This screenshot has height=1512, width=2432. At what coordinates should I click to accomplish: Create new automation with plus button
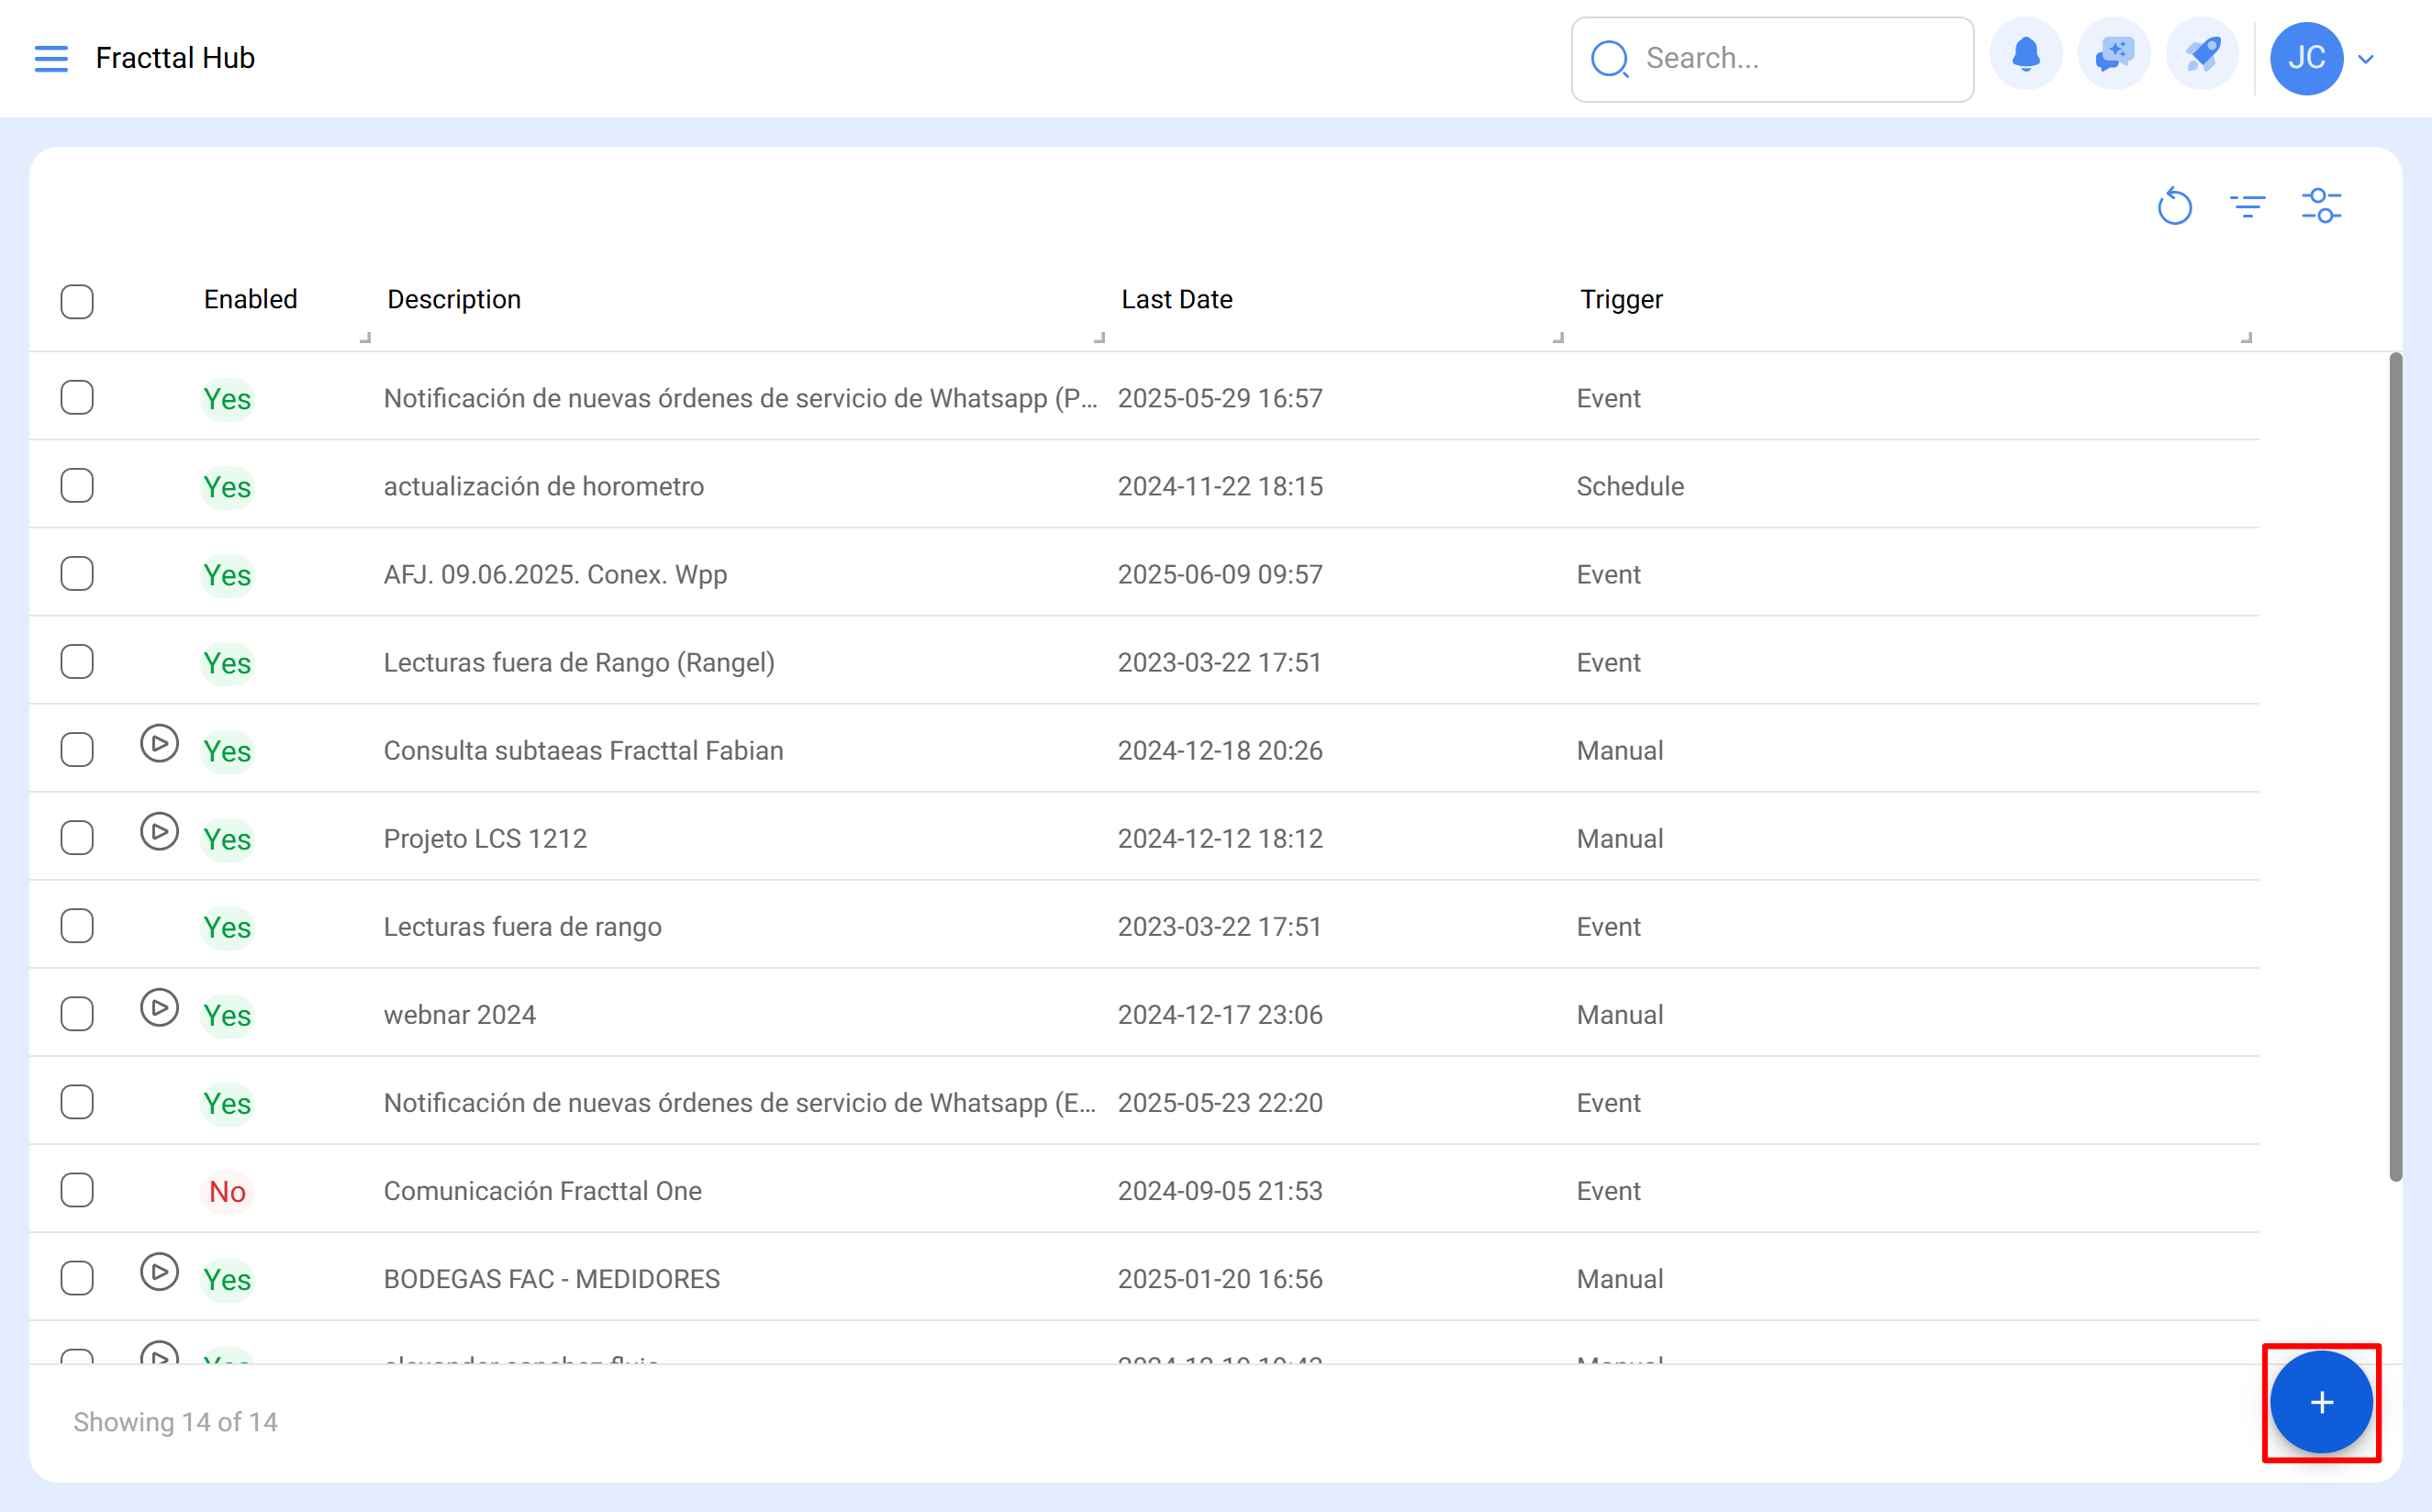tap(2321, 1402)
